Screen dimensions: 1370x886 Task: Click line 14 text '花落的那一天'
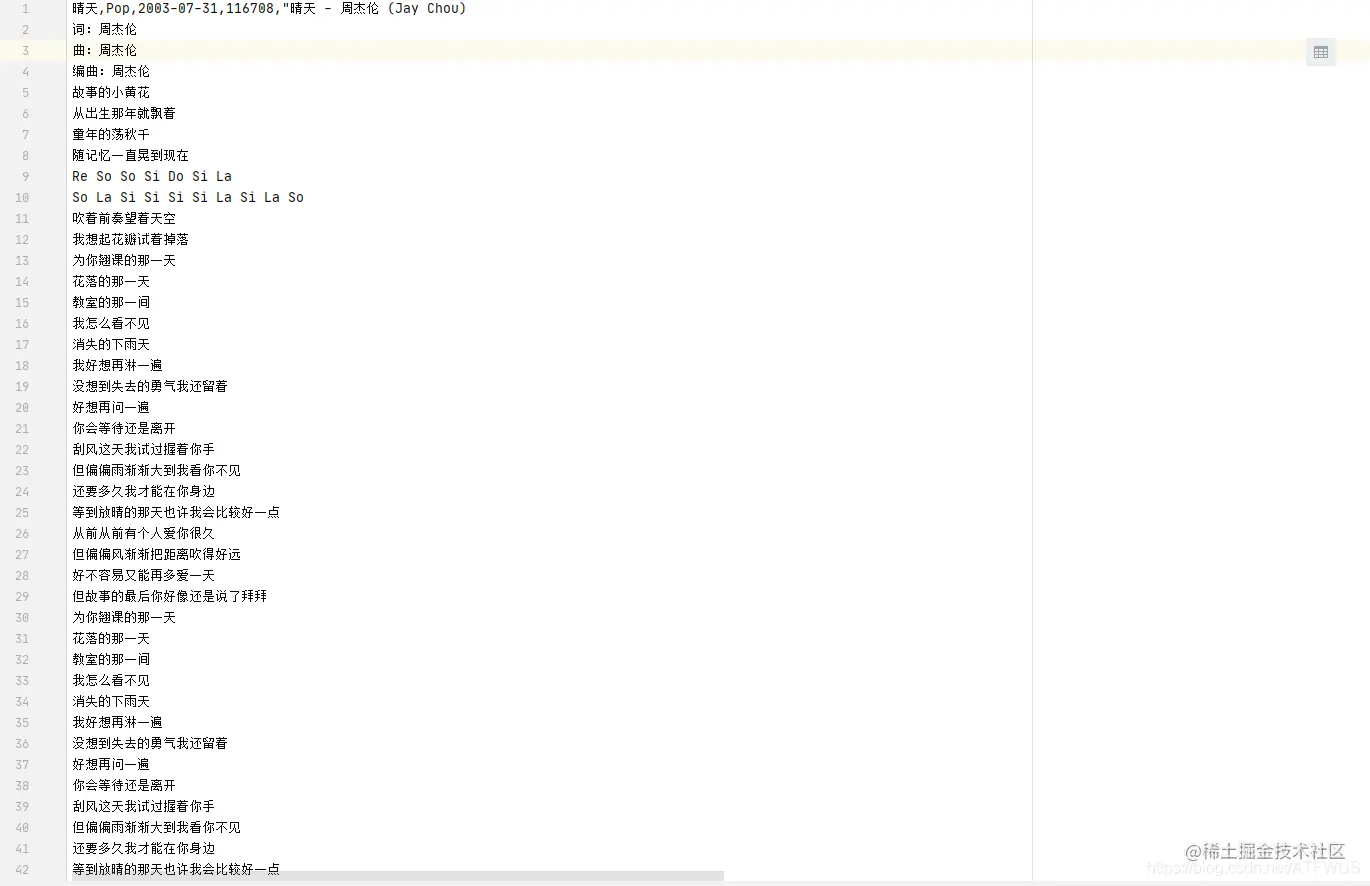(x=111, y=281)
